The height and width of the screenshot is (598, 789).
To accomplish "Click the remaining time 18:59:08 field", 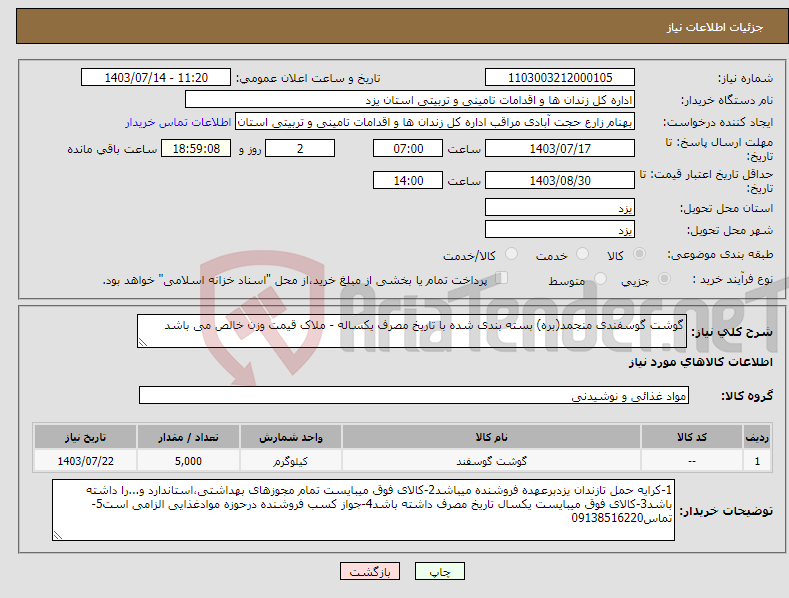I will (x=196, y=148).
